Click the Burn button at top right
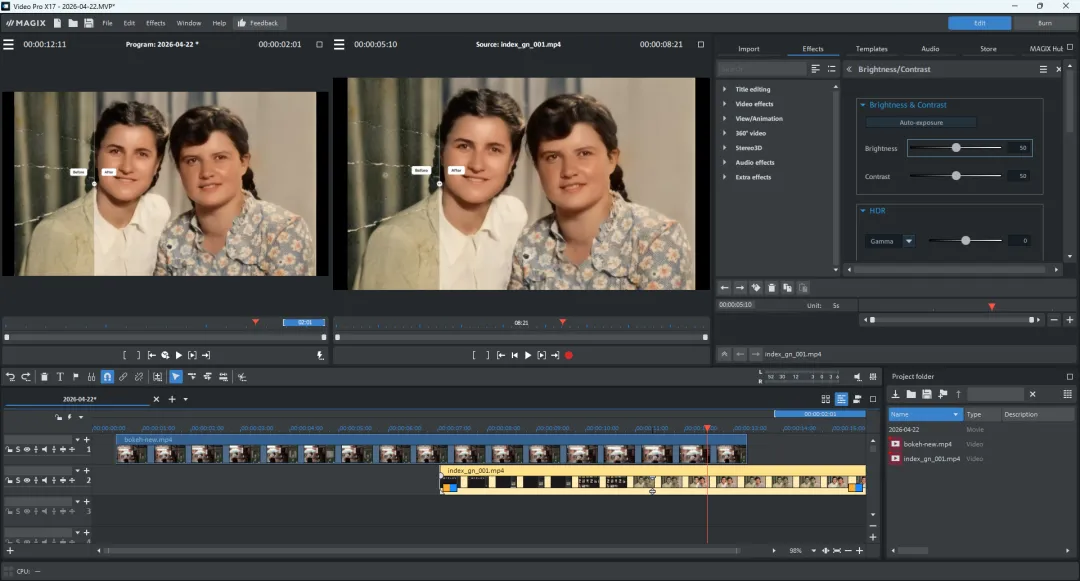1080x581 pixels. click(x=1044, y=23)
